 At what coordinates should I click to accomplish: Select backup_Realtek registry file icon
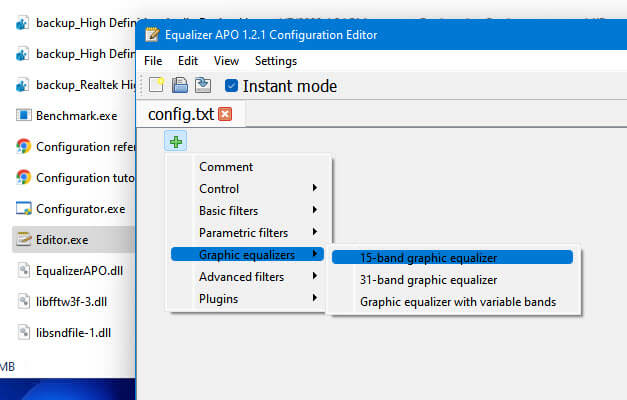(23, 85)
